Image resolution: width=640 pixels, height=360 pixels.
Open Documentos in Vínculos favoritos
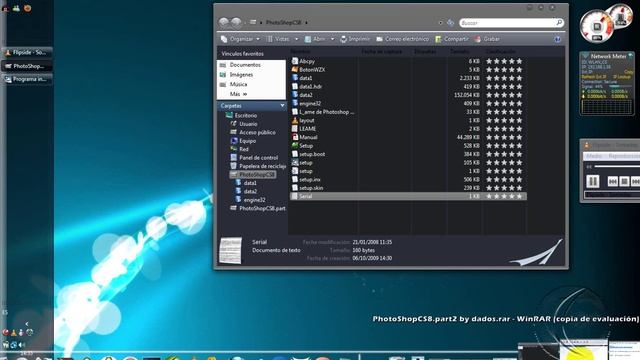click(x=240, y=65)
